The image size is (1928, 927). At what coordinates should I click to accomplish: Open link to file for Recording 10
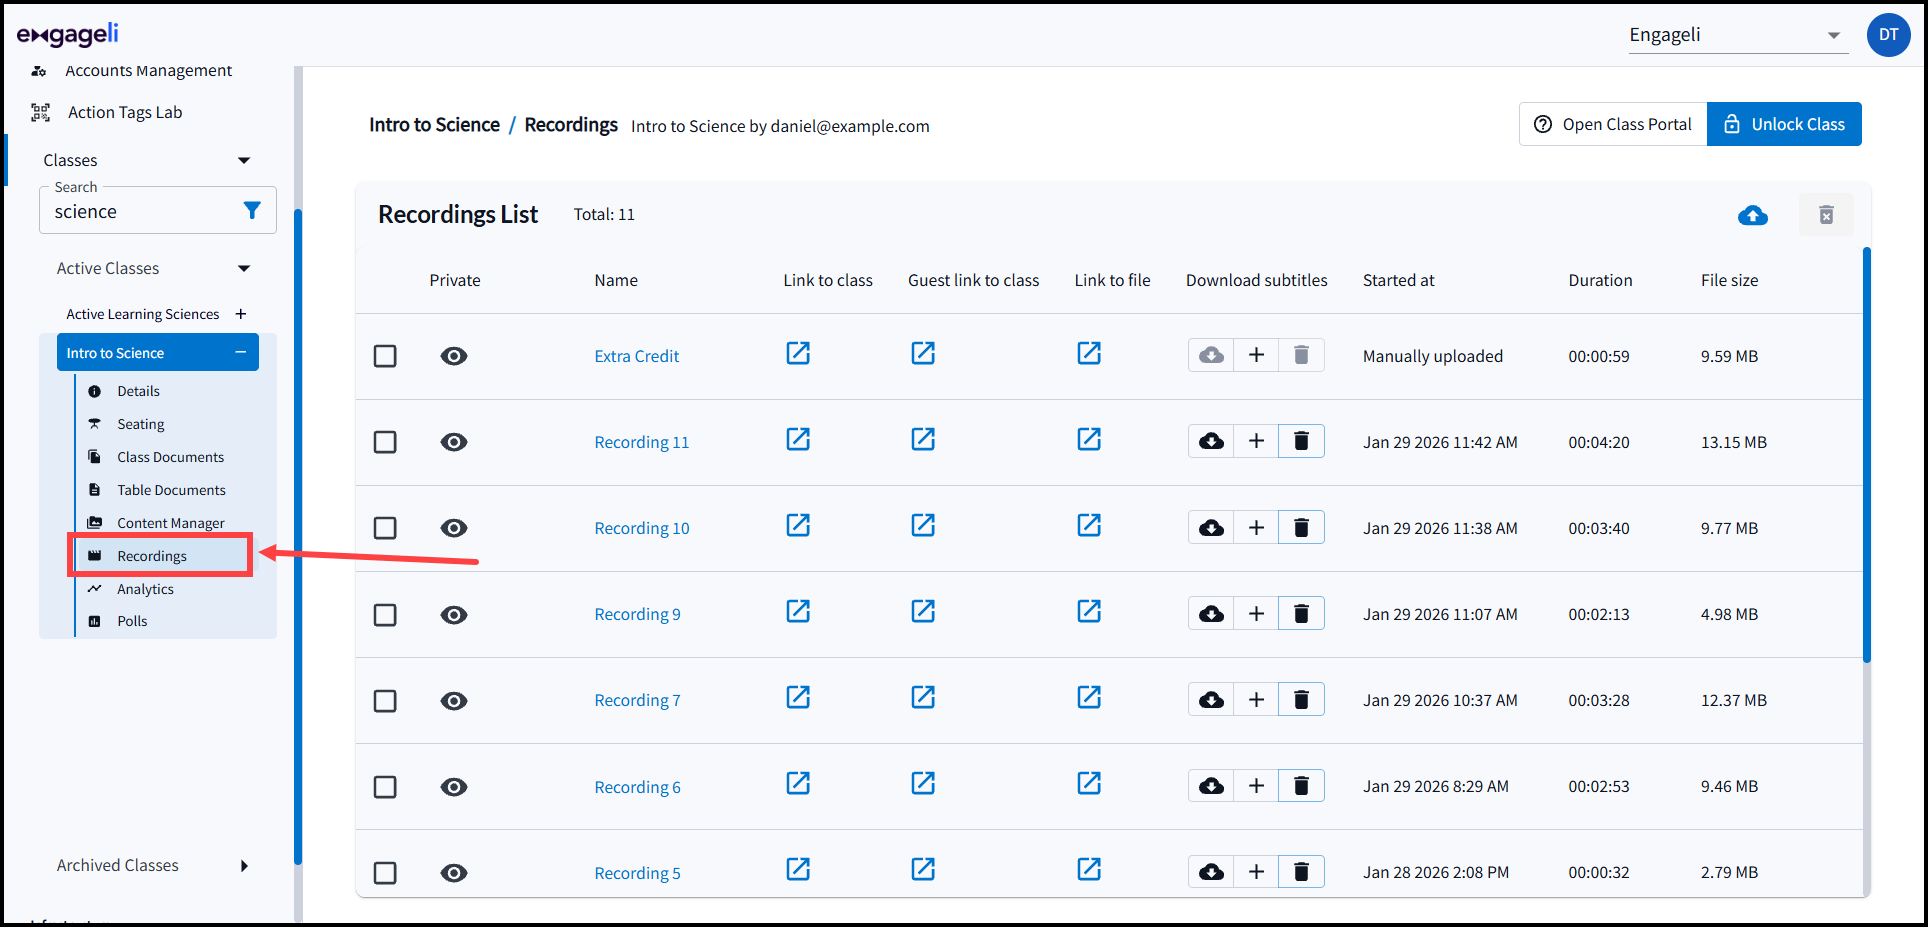[1089, 525]
